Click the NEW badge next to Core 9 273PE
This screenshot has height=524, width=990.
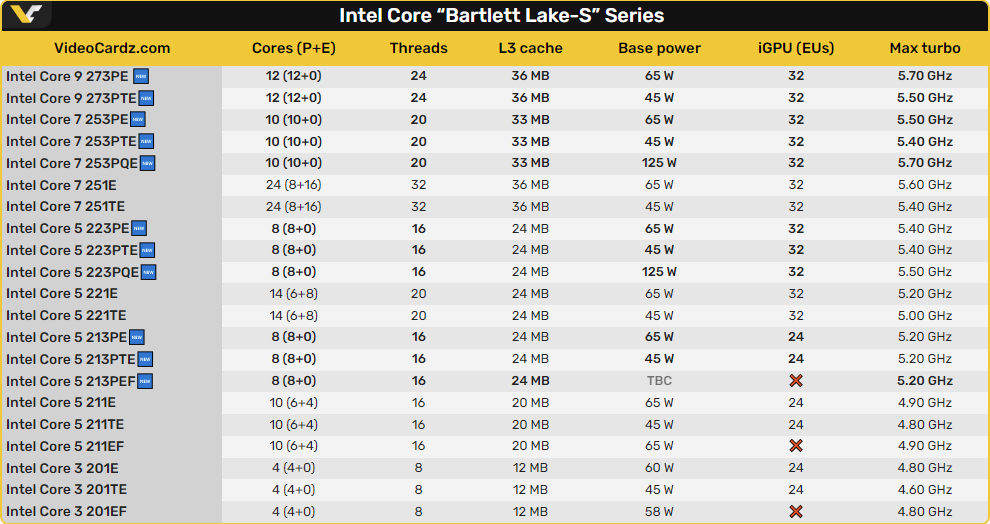pyautogui.click(x=141, y=76)
